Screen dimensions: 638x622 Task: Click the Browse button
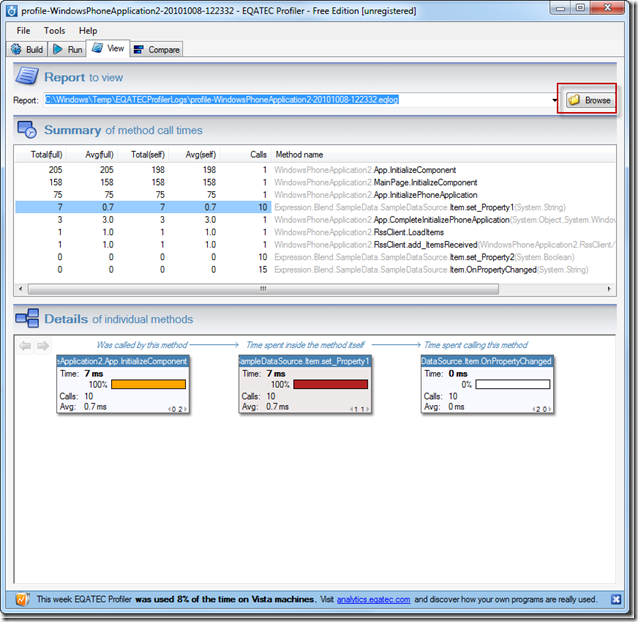(590, 100)
